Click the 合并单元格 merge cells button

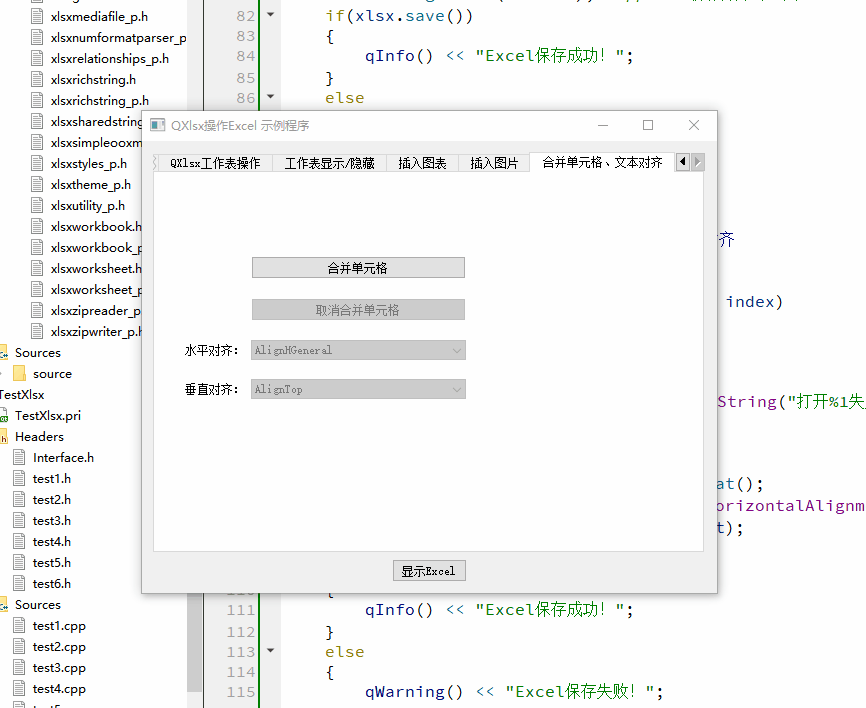(x=357, y=267)
